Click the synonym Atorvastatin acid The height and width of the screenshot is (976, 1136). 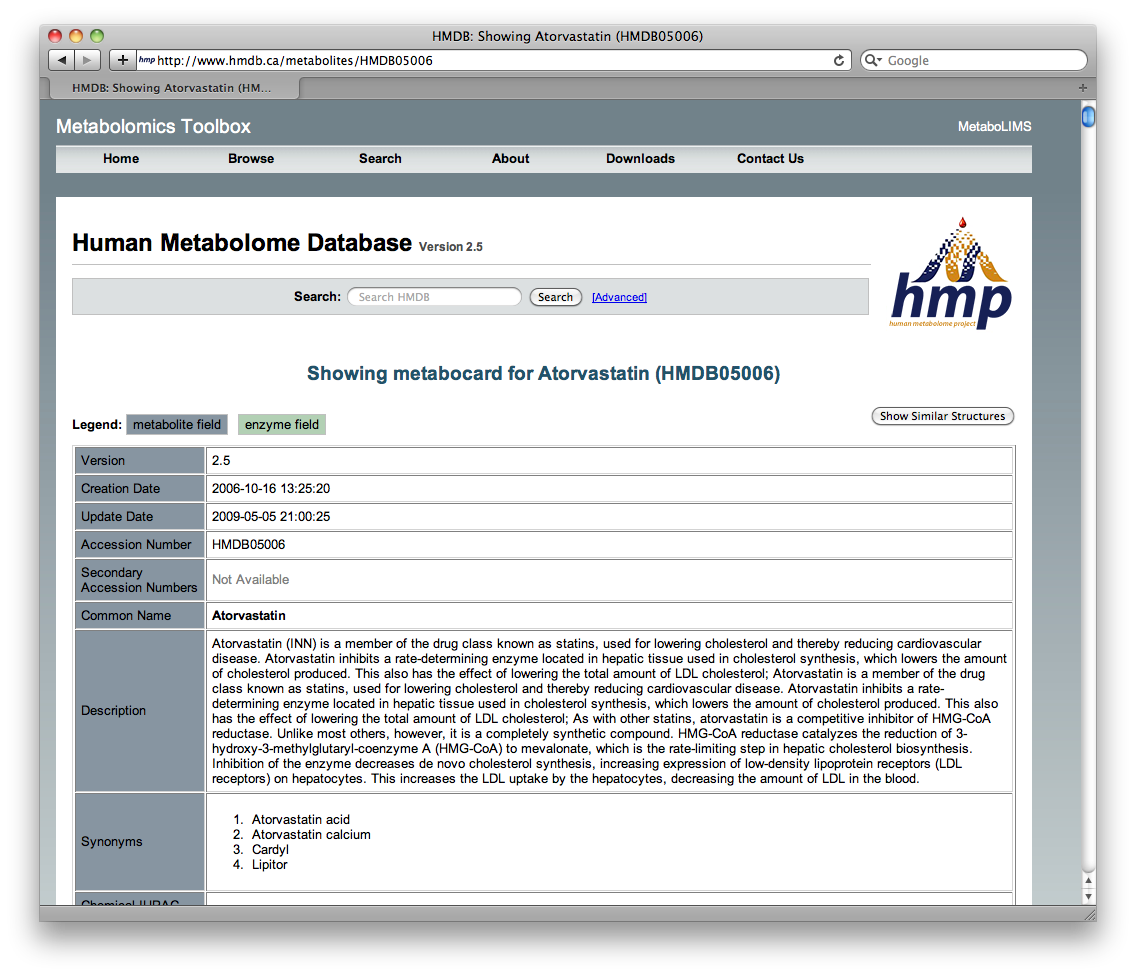[x=301, y=819]
